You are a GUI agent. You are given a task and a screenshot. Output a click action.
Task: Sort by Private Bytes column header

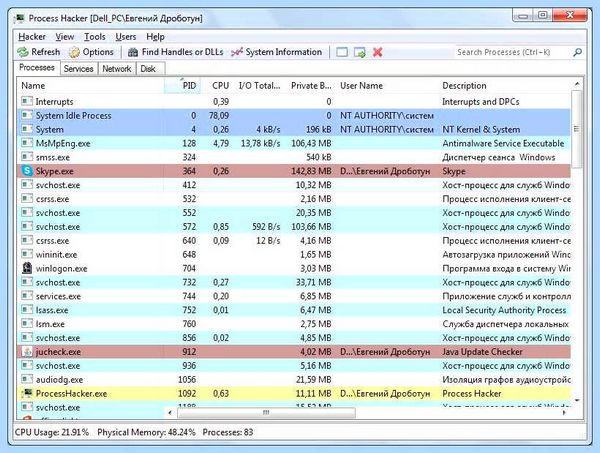[311, 86]
